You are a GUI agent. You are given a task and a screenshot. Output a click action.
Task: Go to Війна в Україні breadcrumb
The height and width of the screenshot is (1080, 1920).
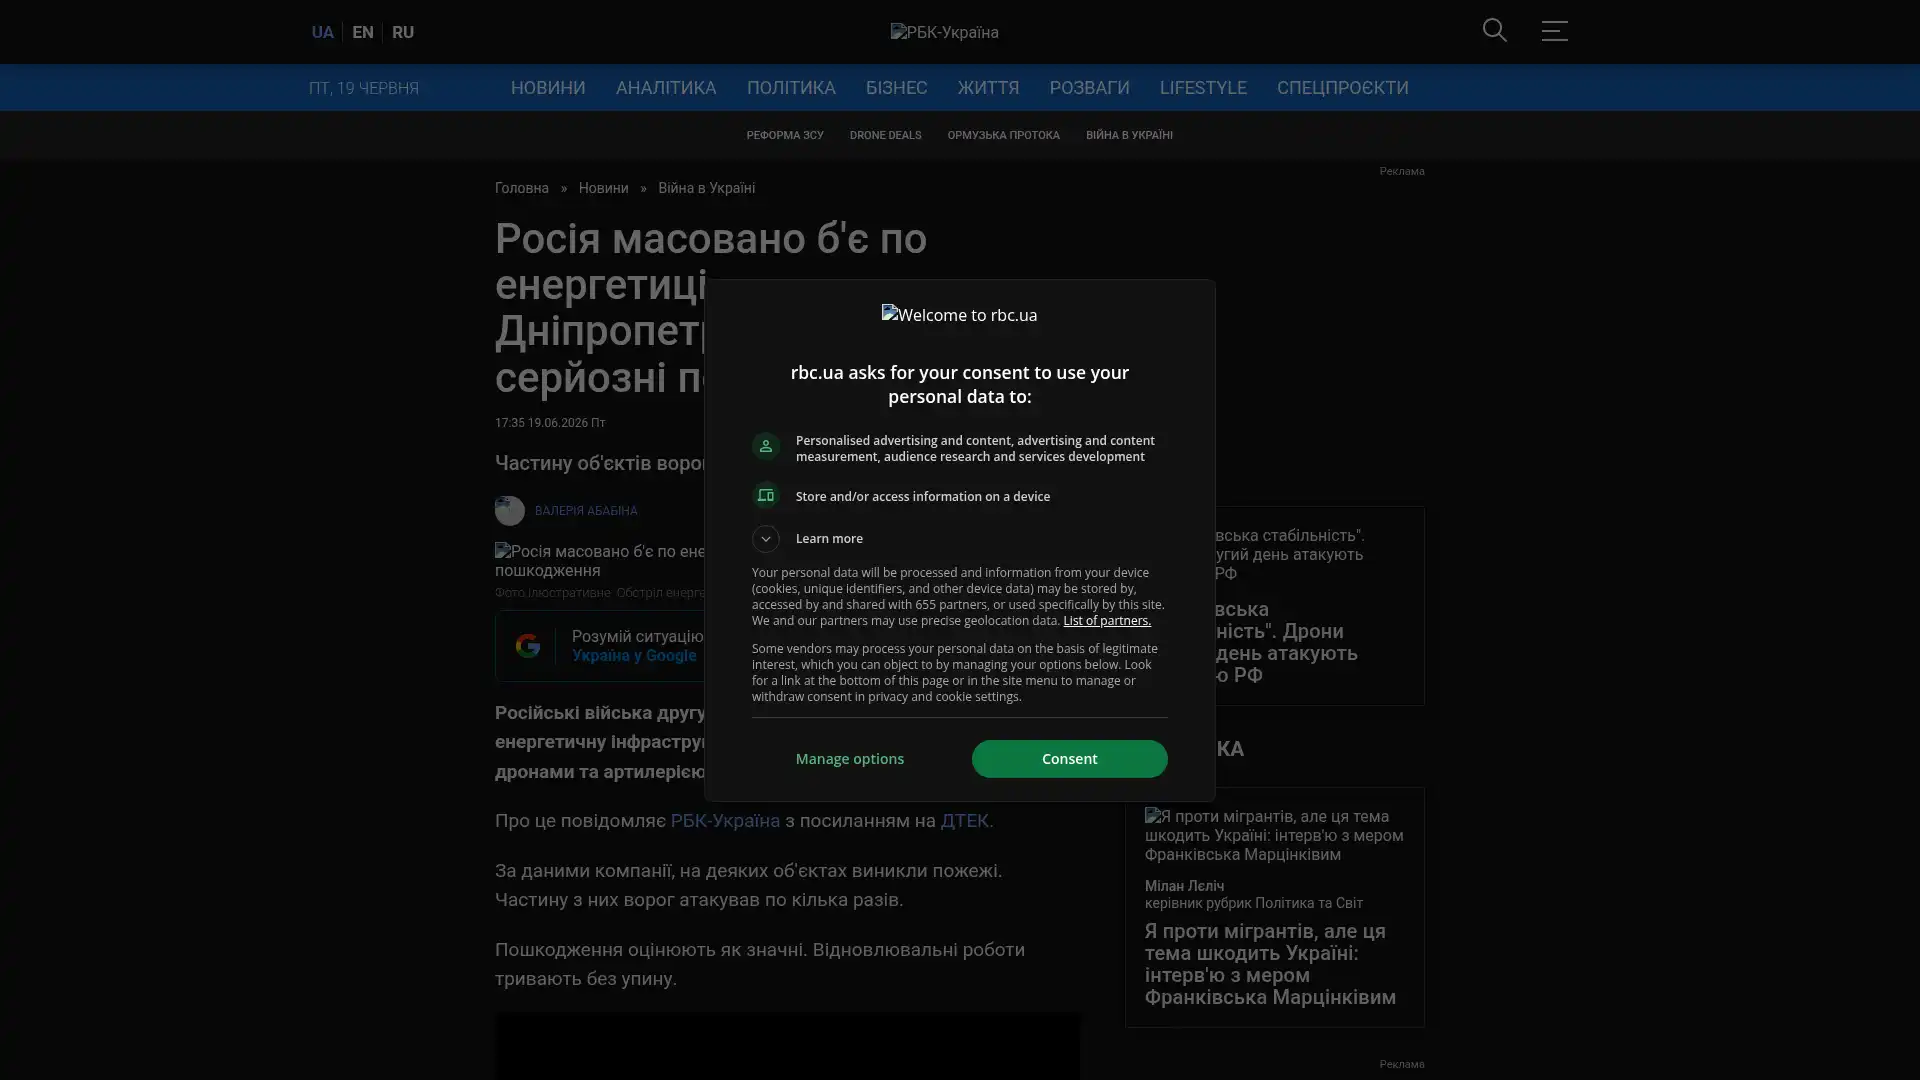706,188
